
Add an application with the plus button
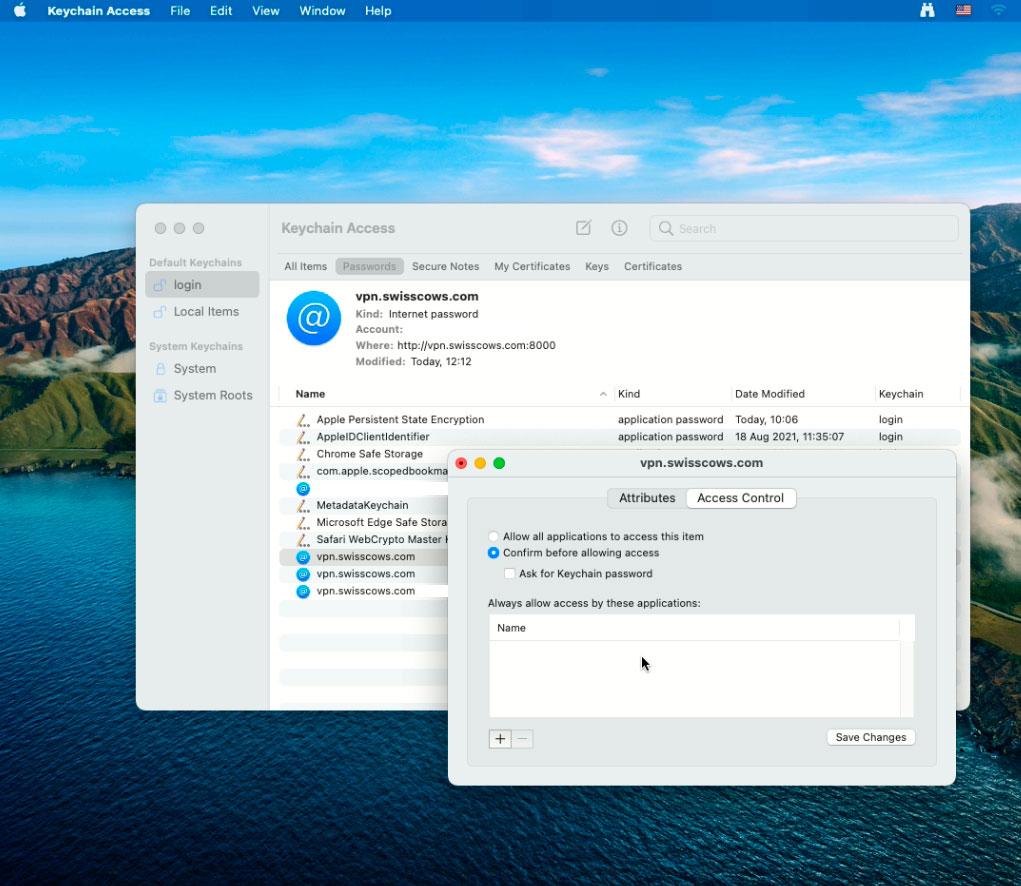pos(500,739)
